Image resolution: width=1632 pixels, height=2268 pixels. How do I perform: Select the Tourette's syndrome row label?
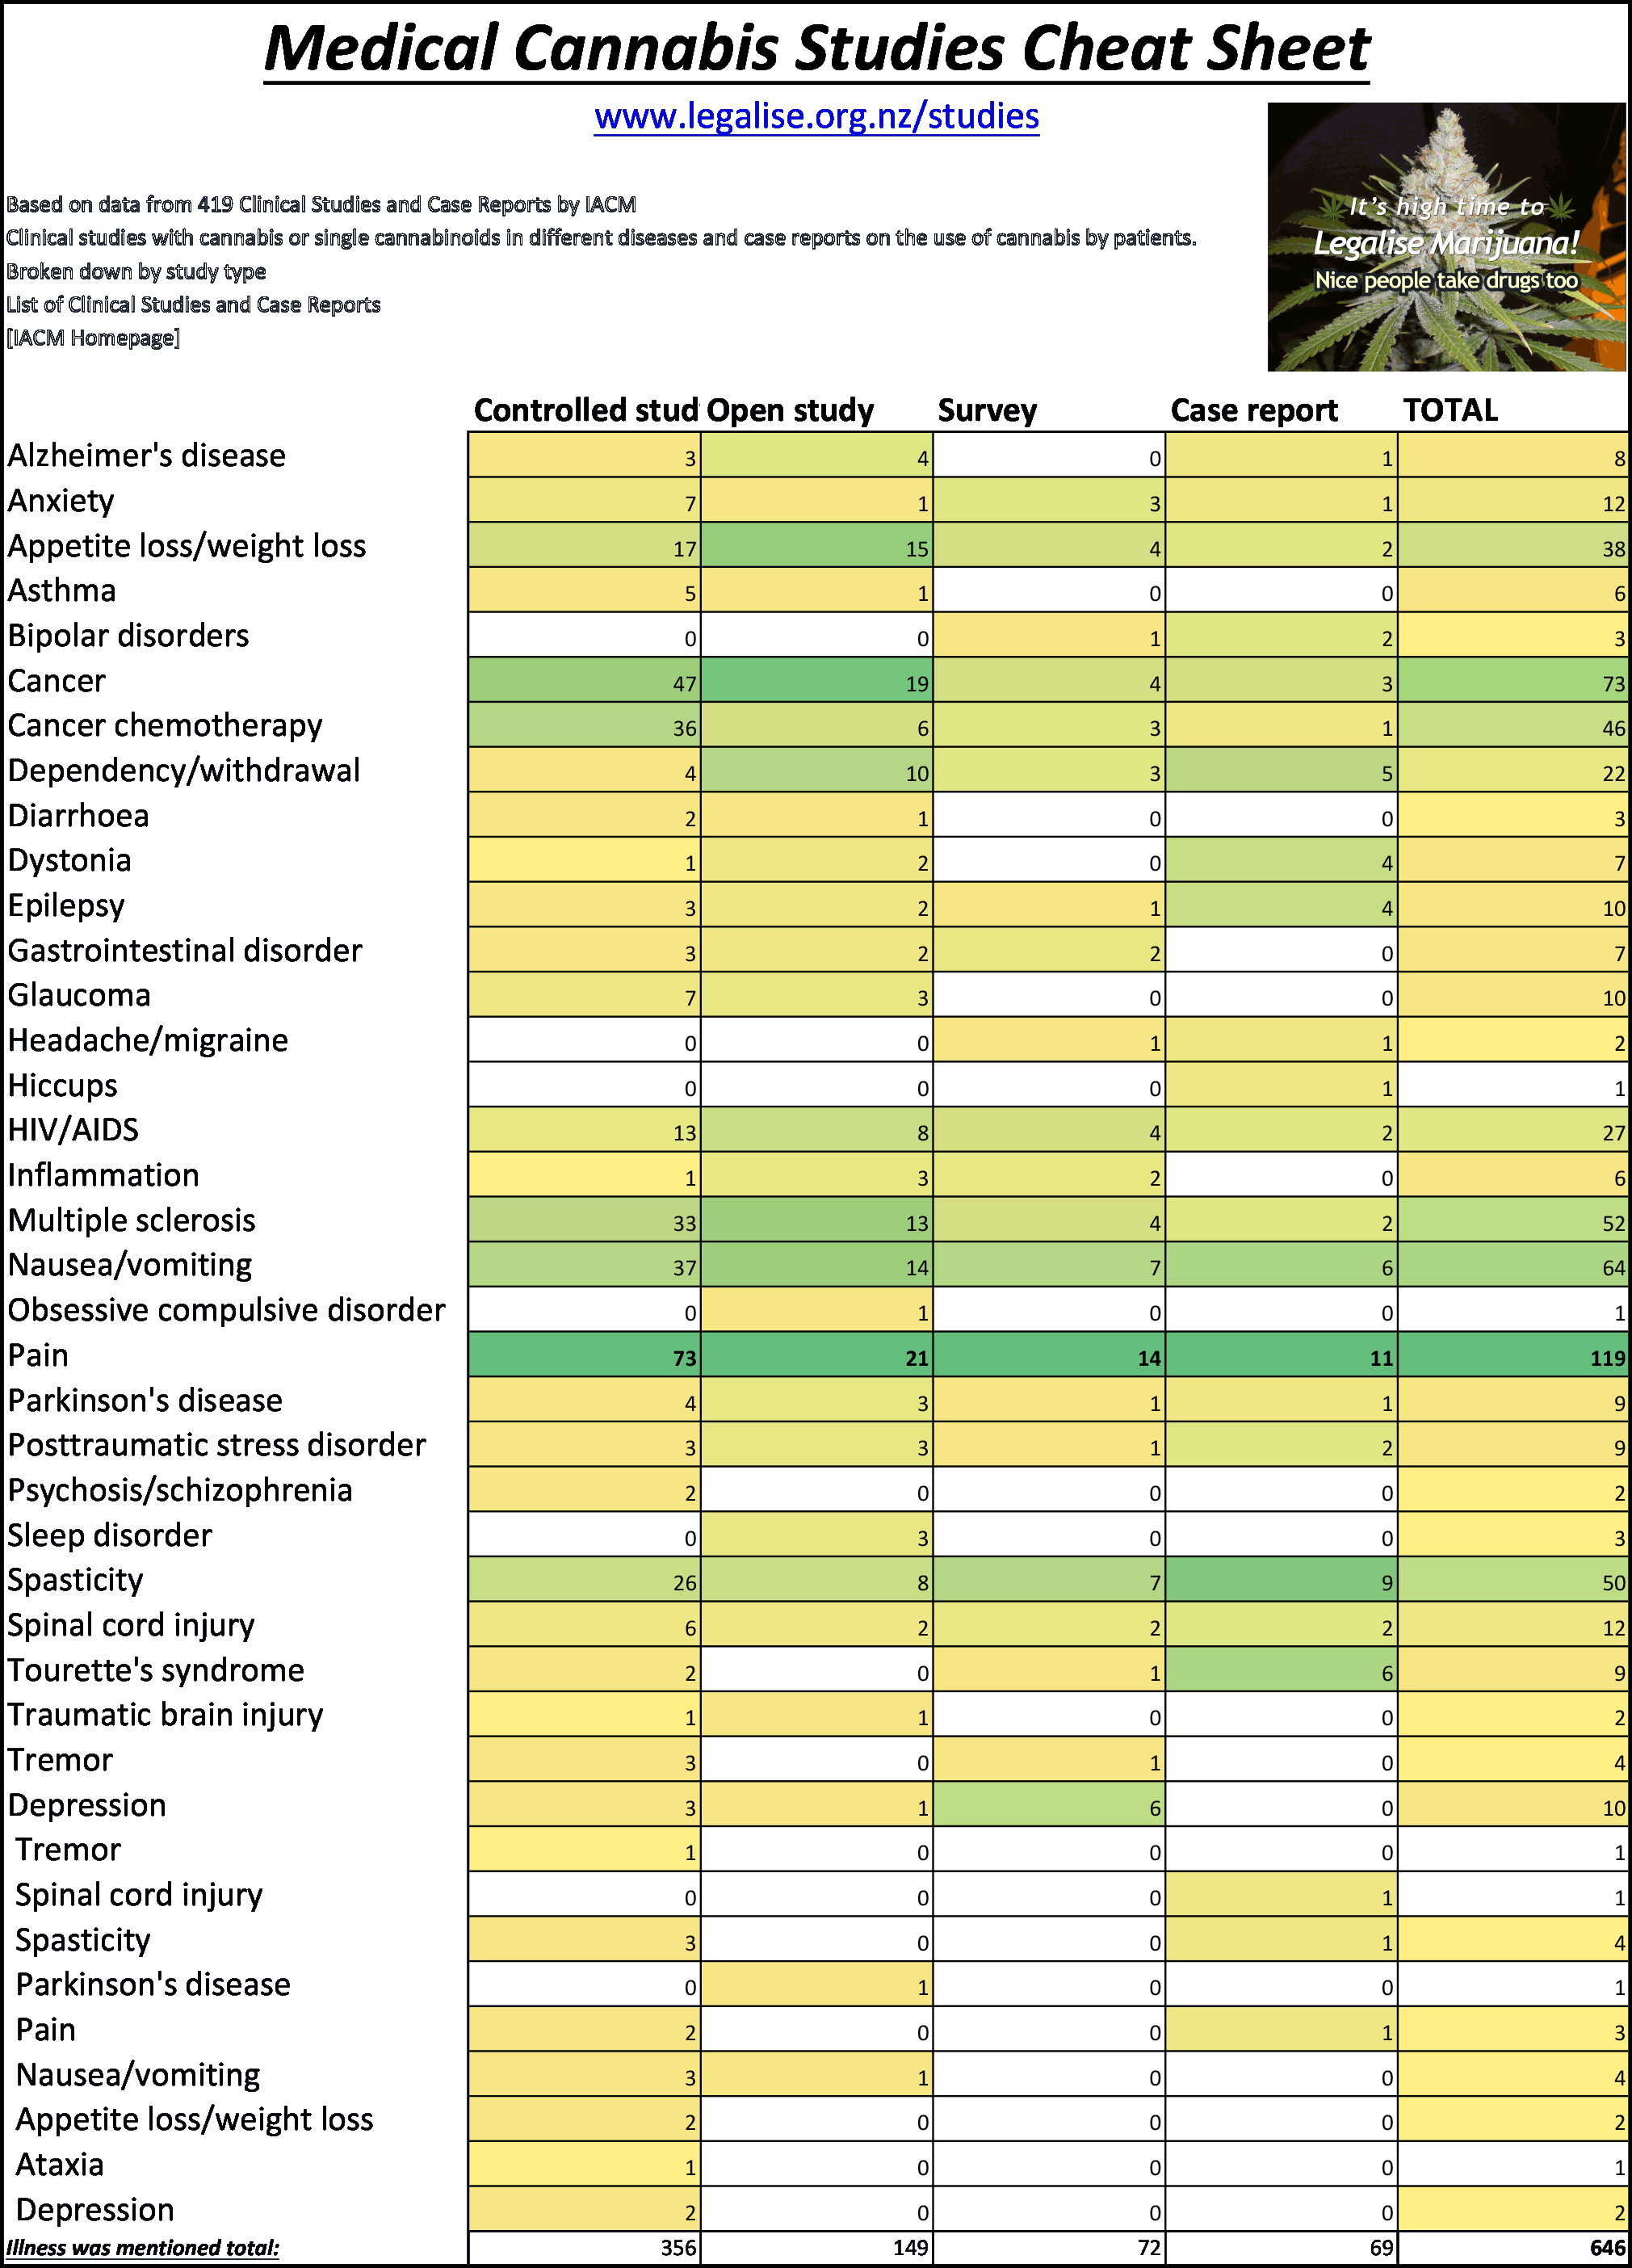click(155, 1670)
